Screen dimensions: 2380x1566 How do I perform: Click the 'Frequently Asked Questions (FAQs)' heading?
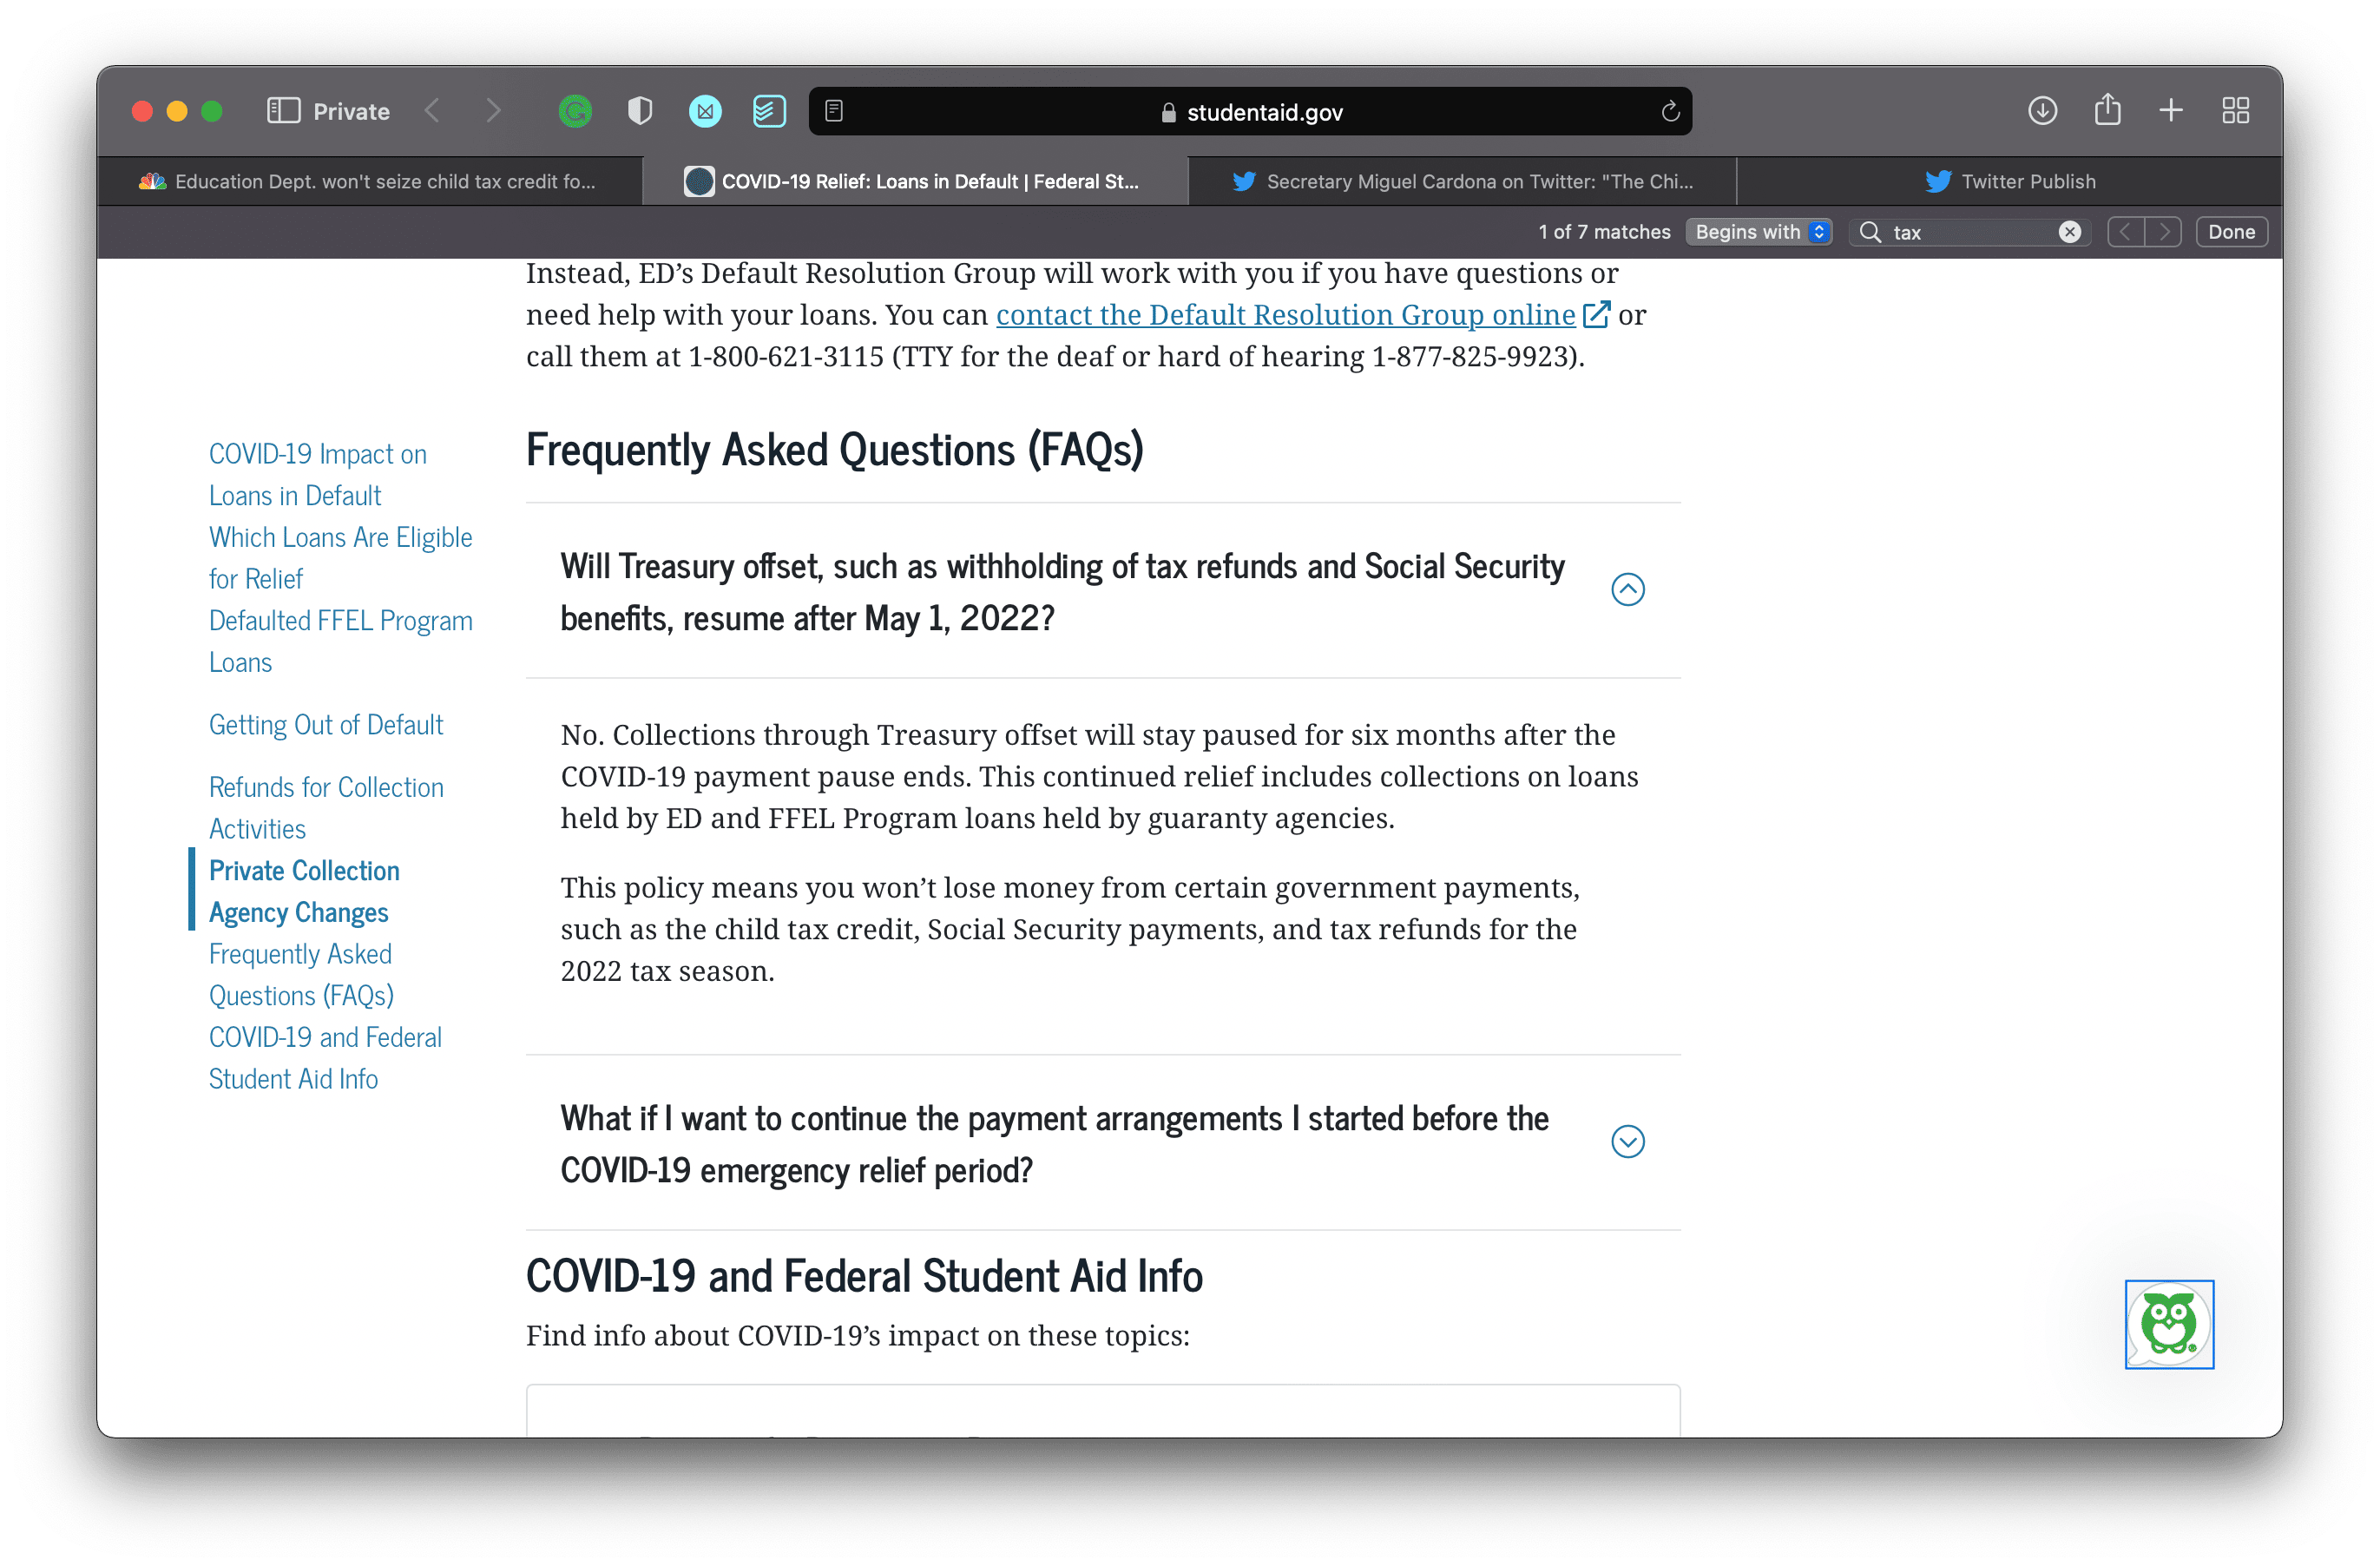point(835,450)
